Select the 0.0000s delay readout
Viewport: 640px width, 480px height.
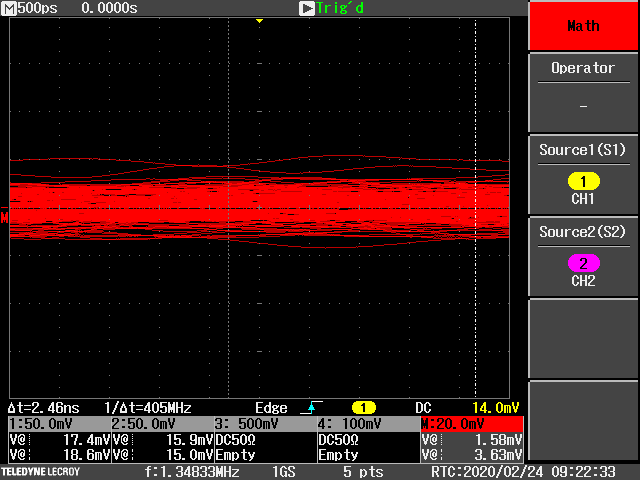pos(109,8)
